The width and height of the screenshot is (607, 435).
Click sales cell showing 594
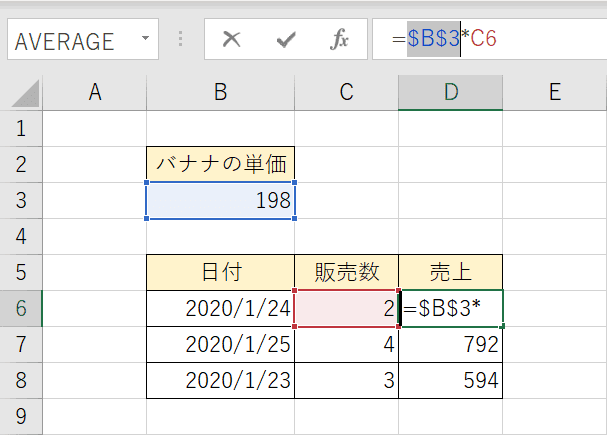(451, 380)
